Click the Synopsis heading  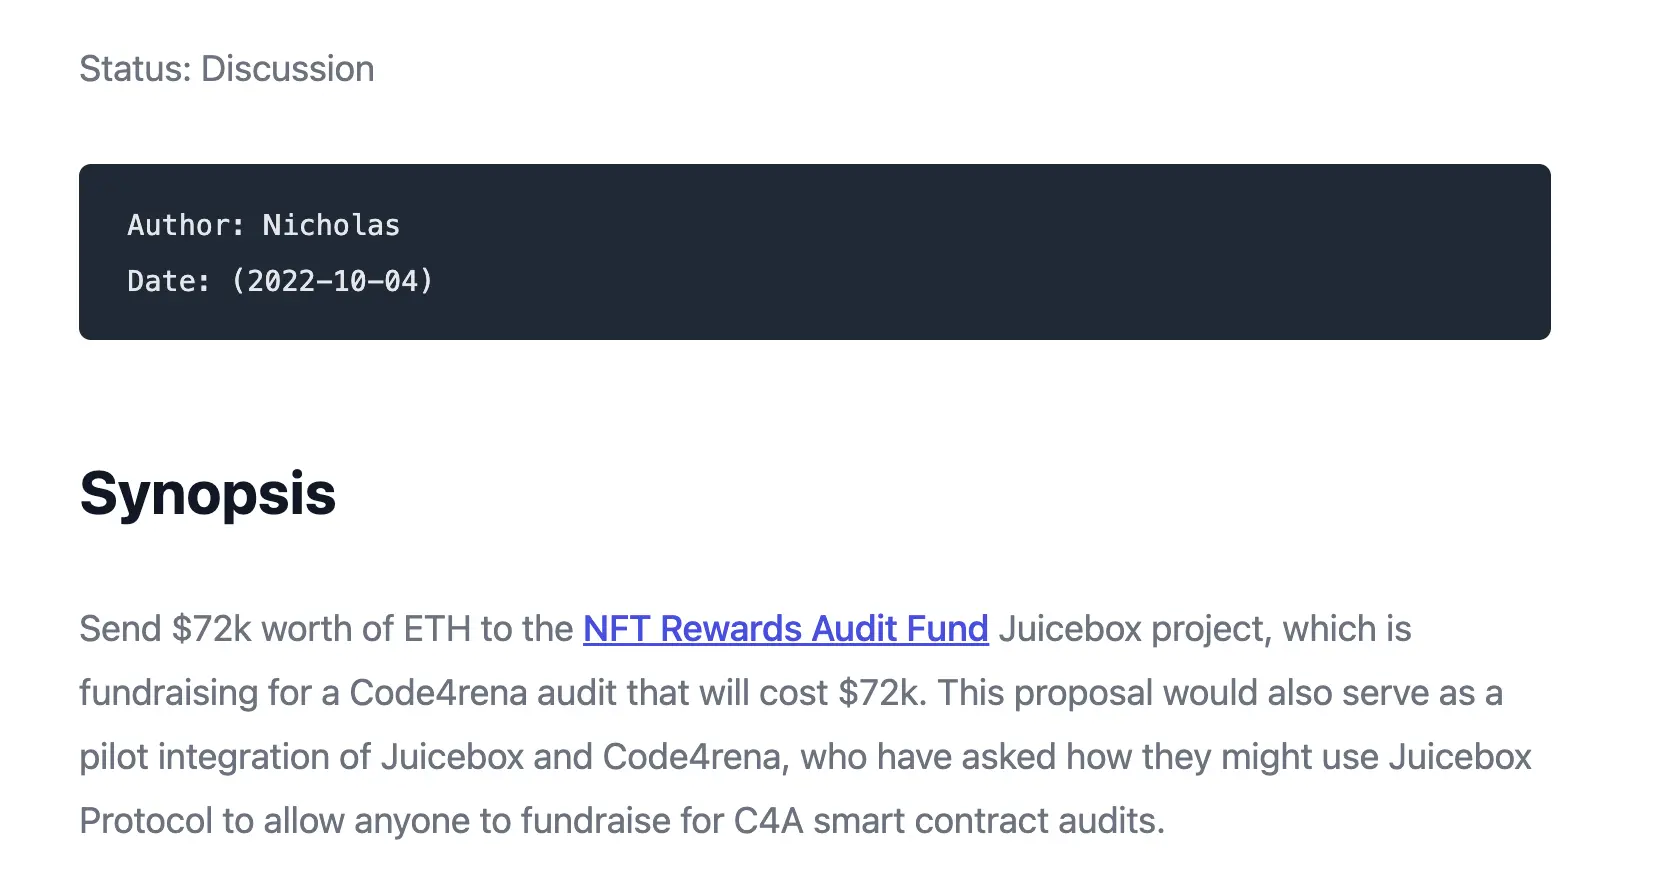pyautogui.click(x=208, y=494)
